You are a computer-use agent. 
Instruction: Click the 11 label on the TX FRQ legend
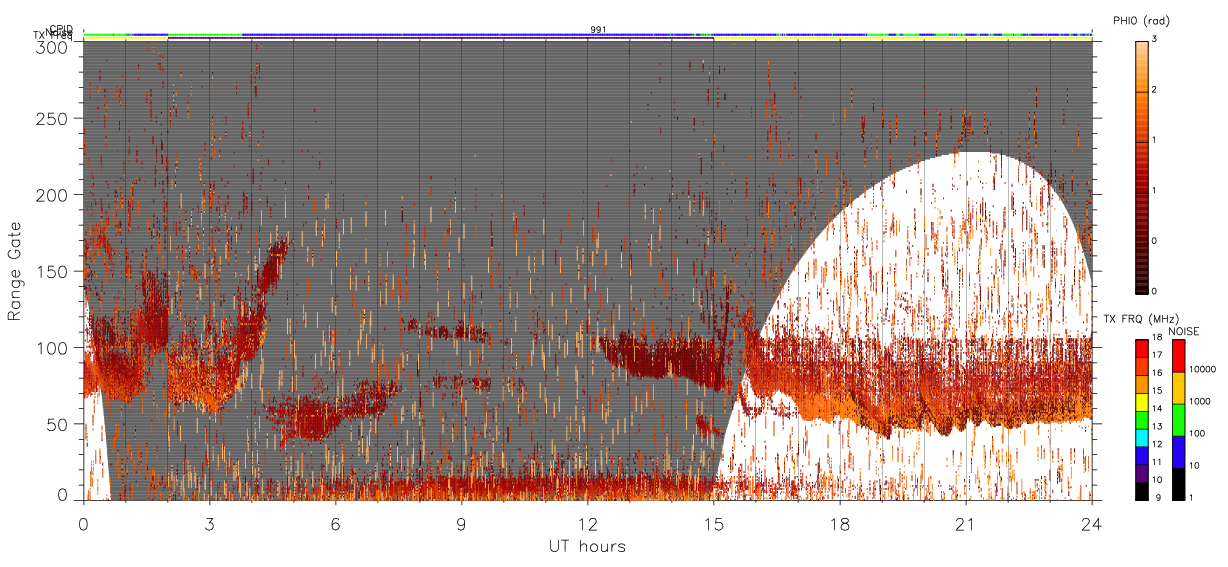tap(1157, 462)
